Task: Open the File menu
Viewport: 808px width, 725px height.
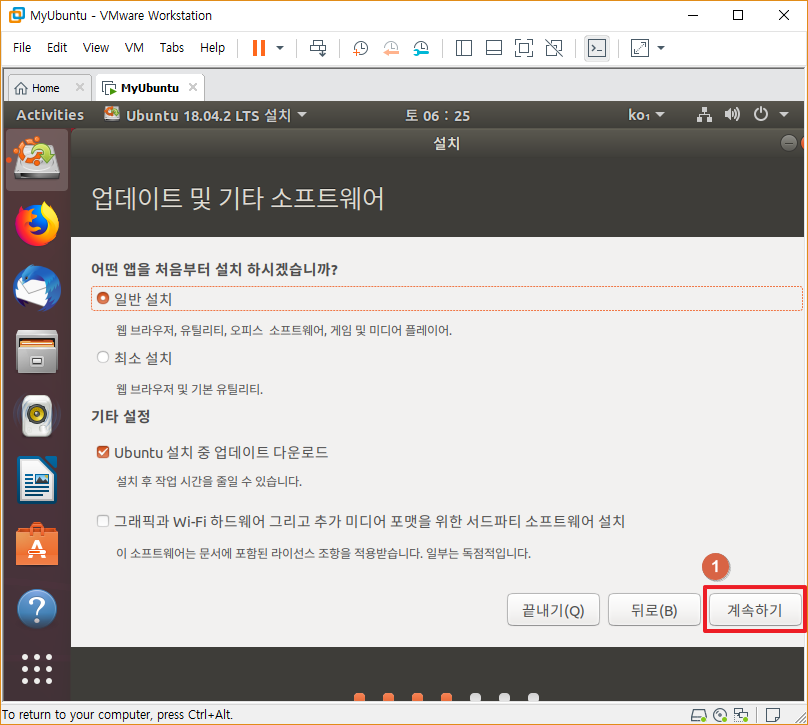Action: point(22,48)
